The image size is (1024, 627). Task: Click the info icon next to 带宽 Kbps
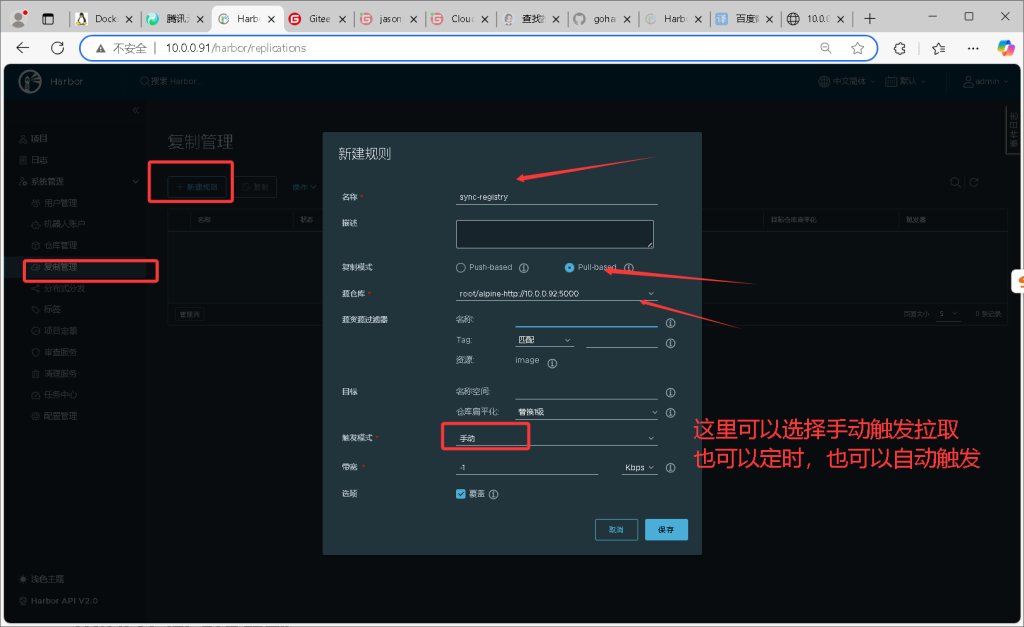670,467
